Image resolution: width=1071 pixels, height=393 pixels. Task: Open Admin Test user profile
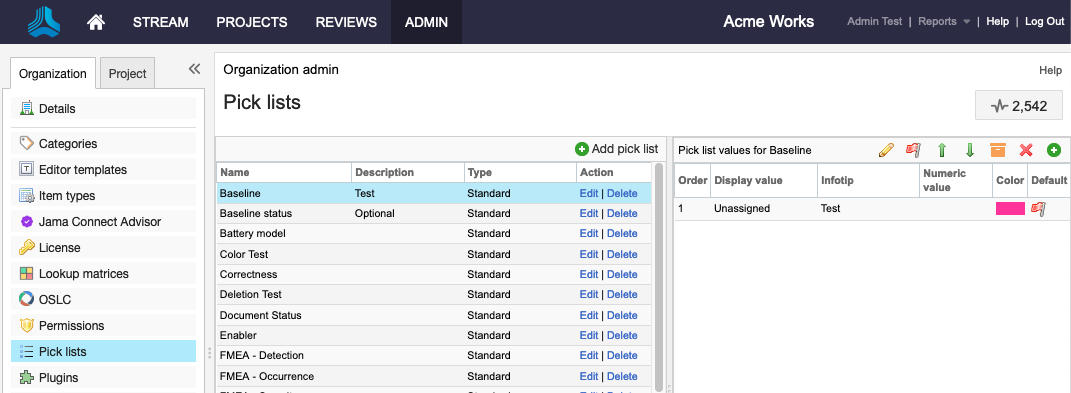874,22
